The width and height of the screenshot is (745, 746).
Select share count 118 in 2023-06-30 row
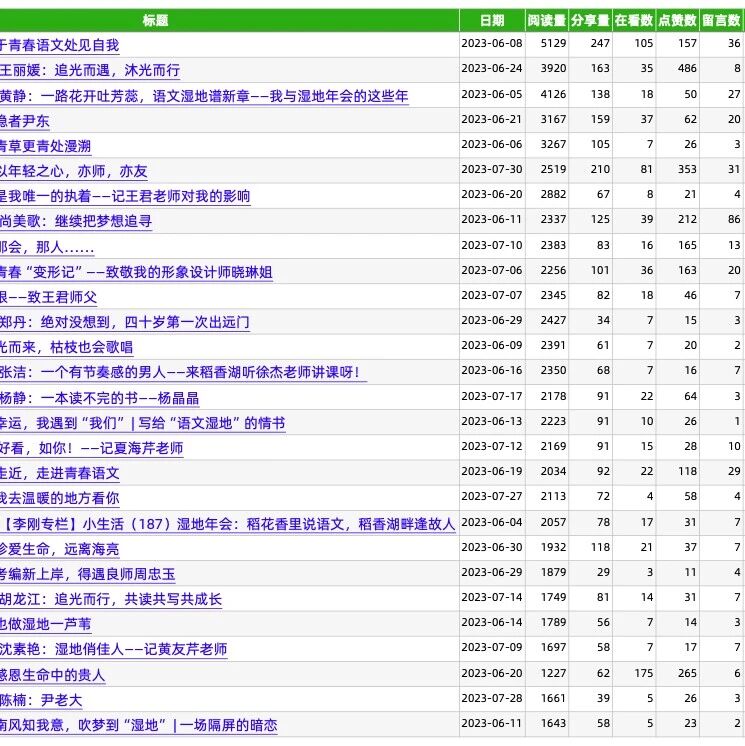(600, 547)
